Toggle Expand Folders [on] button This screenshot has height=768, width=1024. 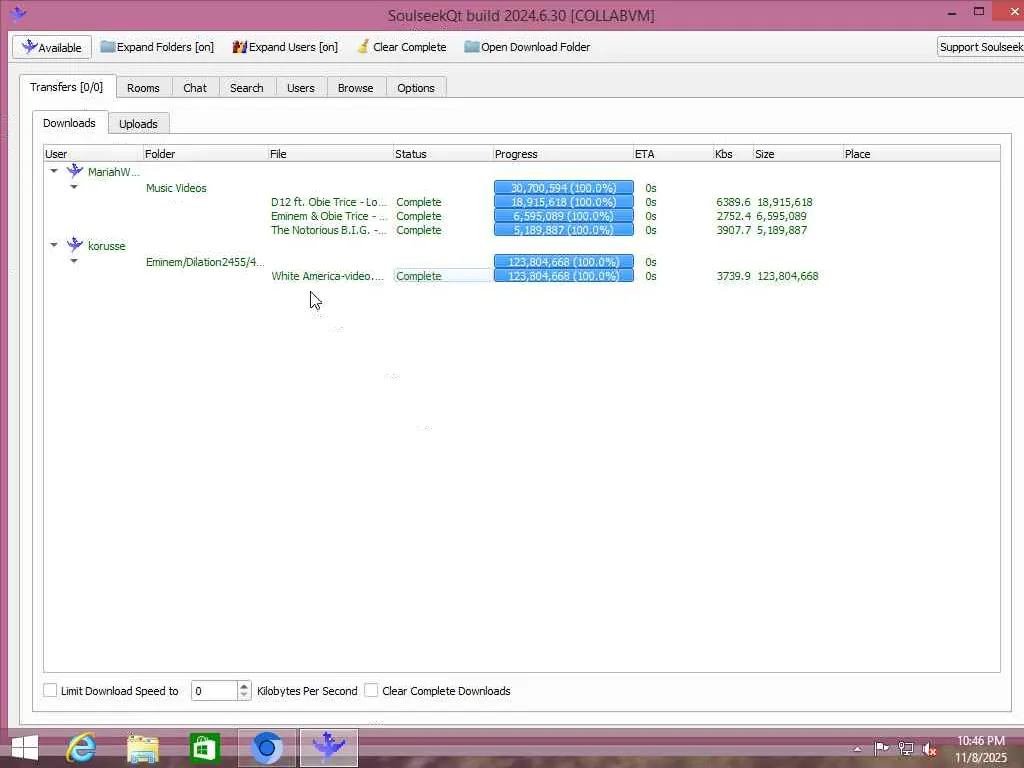tap(157, 47)
